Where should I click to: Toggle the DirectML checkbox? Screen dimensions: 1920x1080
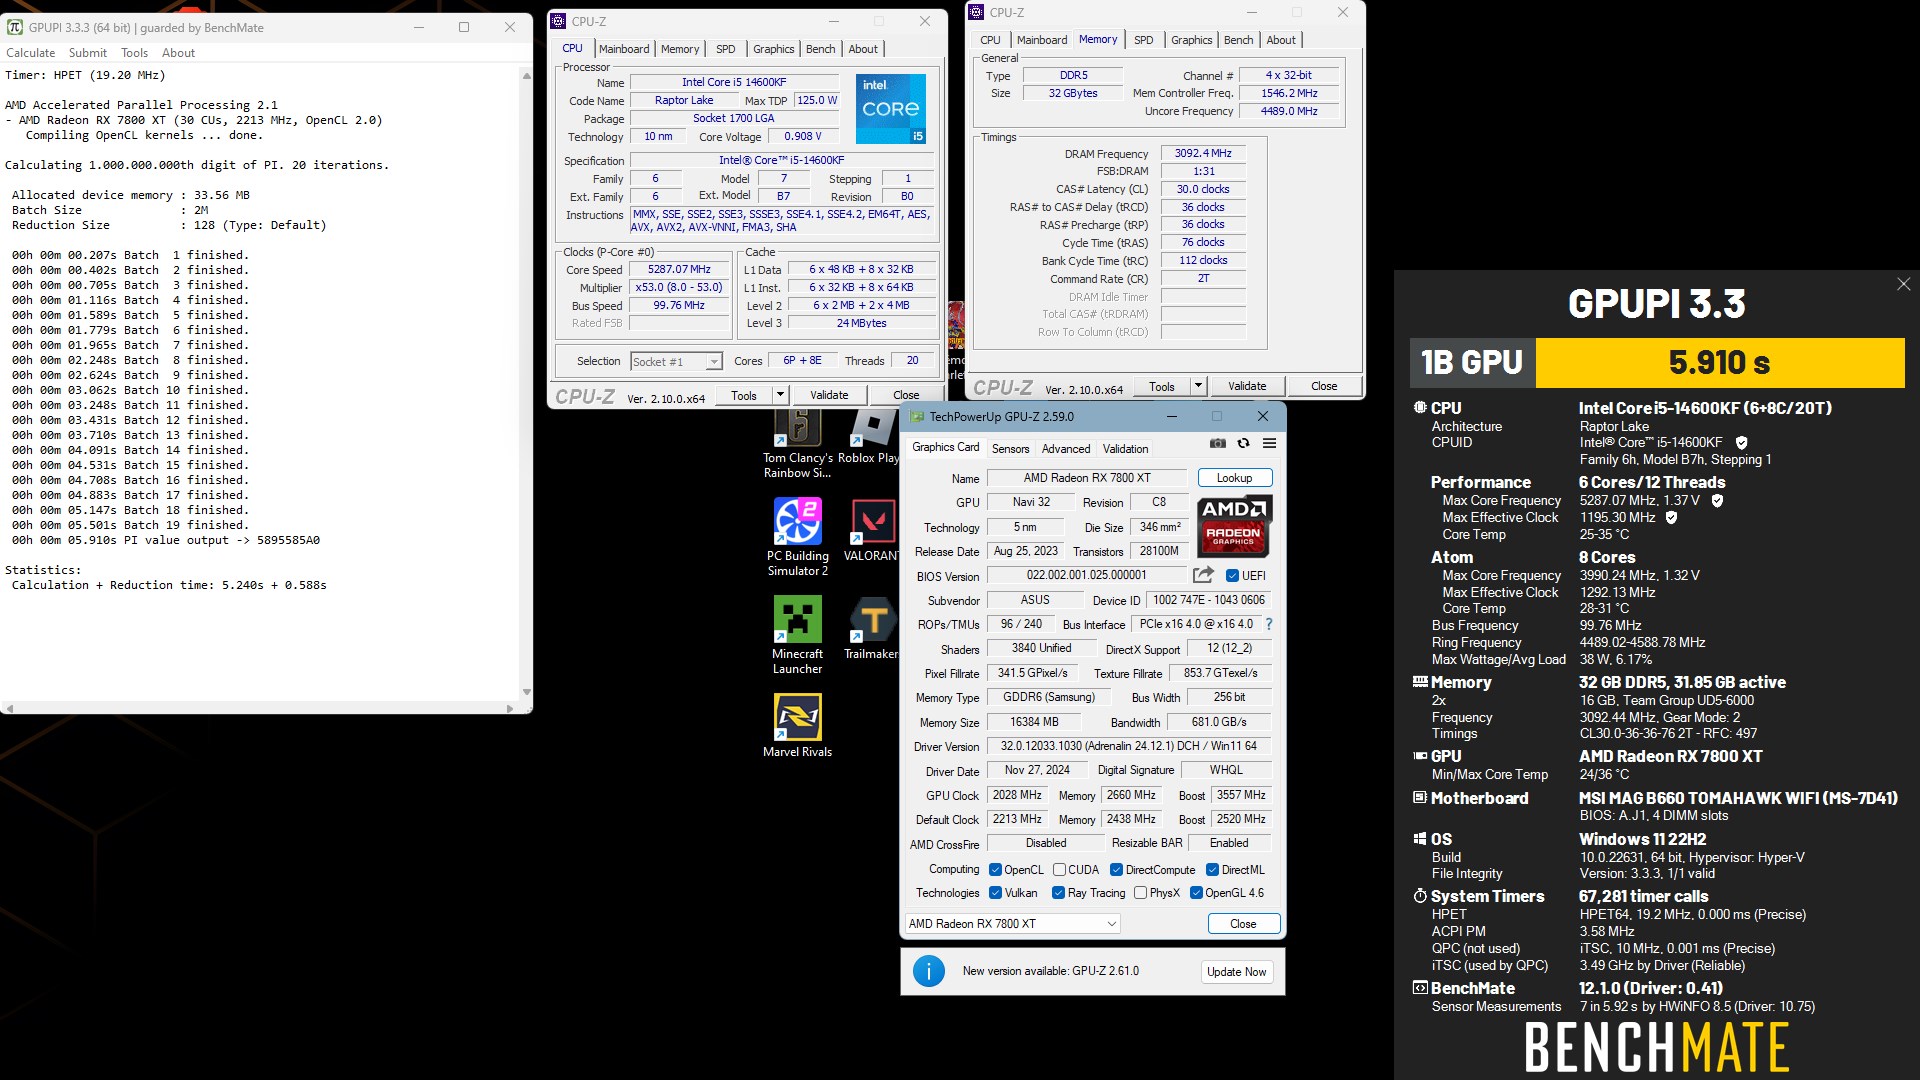[x=1212, y=870]
